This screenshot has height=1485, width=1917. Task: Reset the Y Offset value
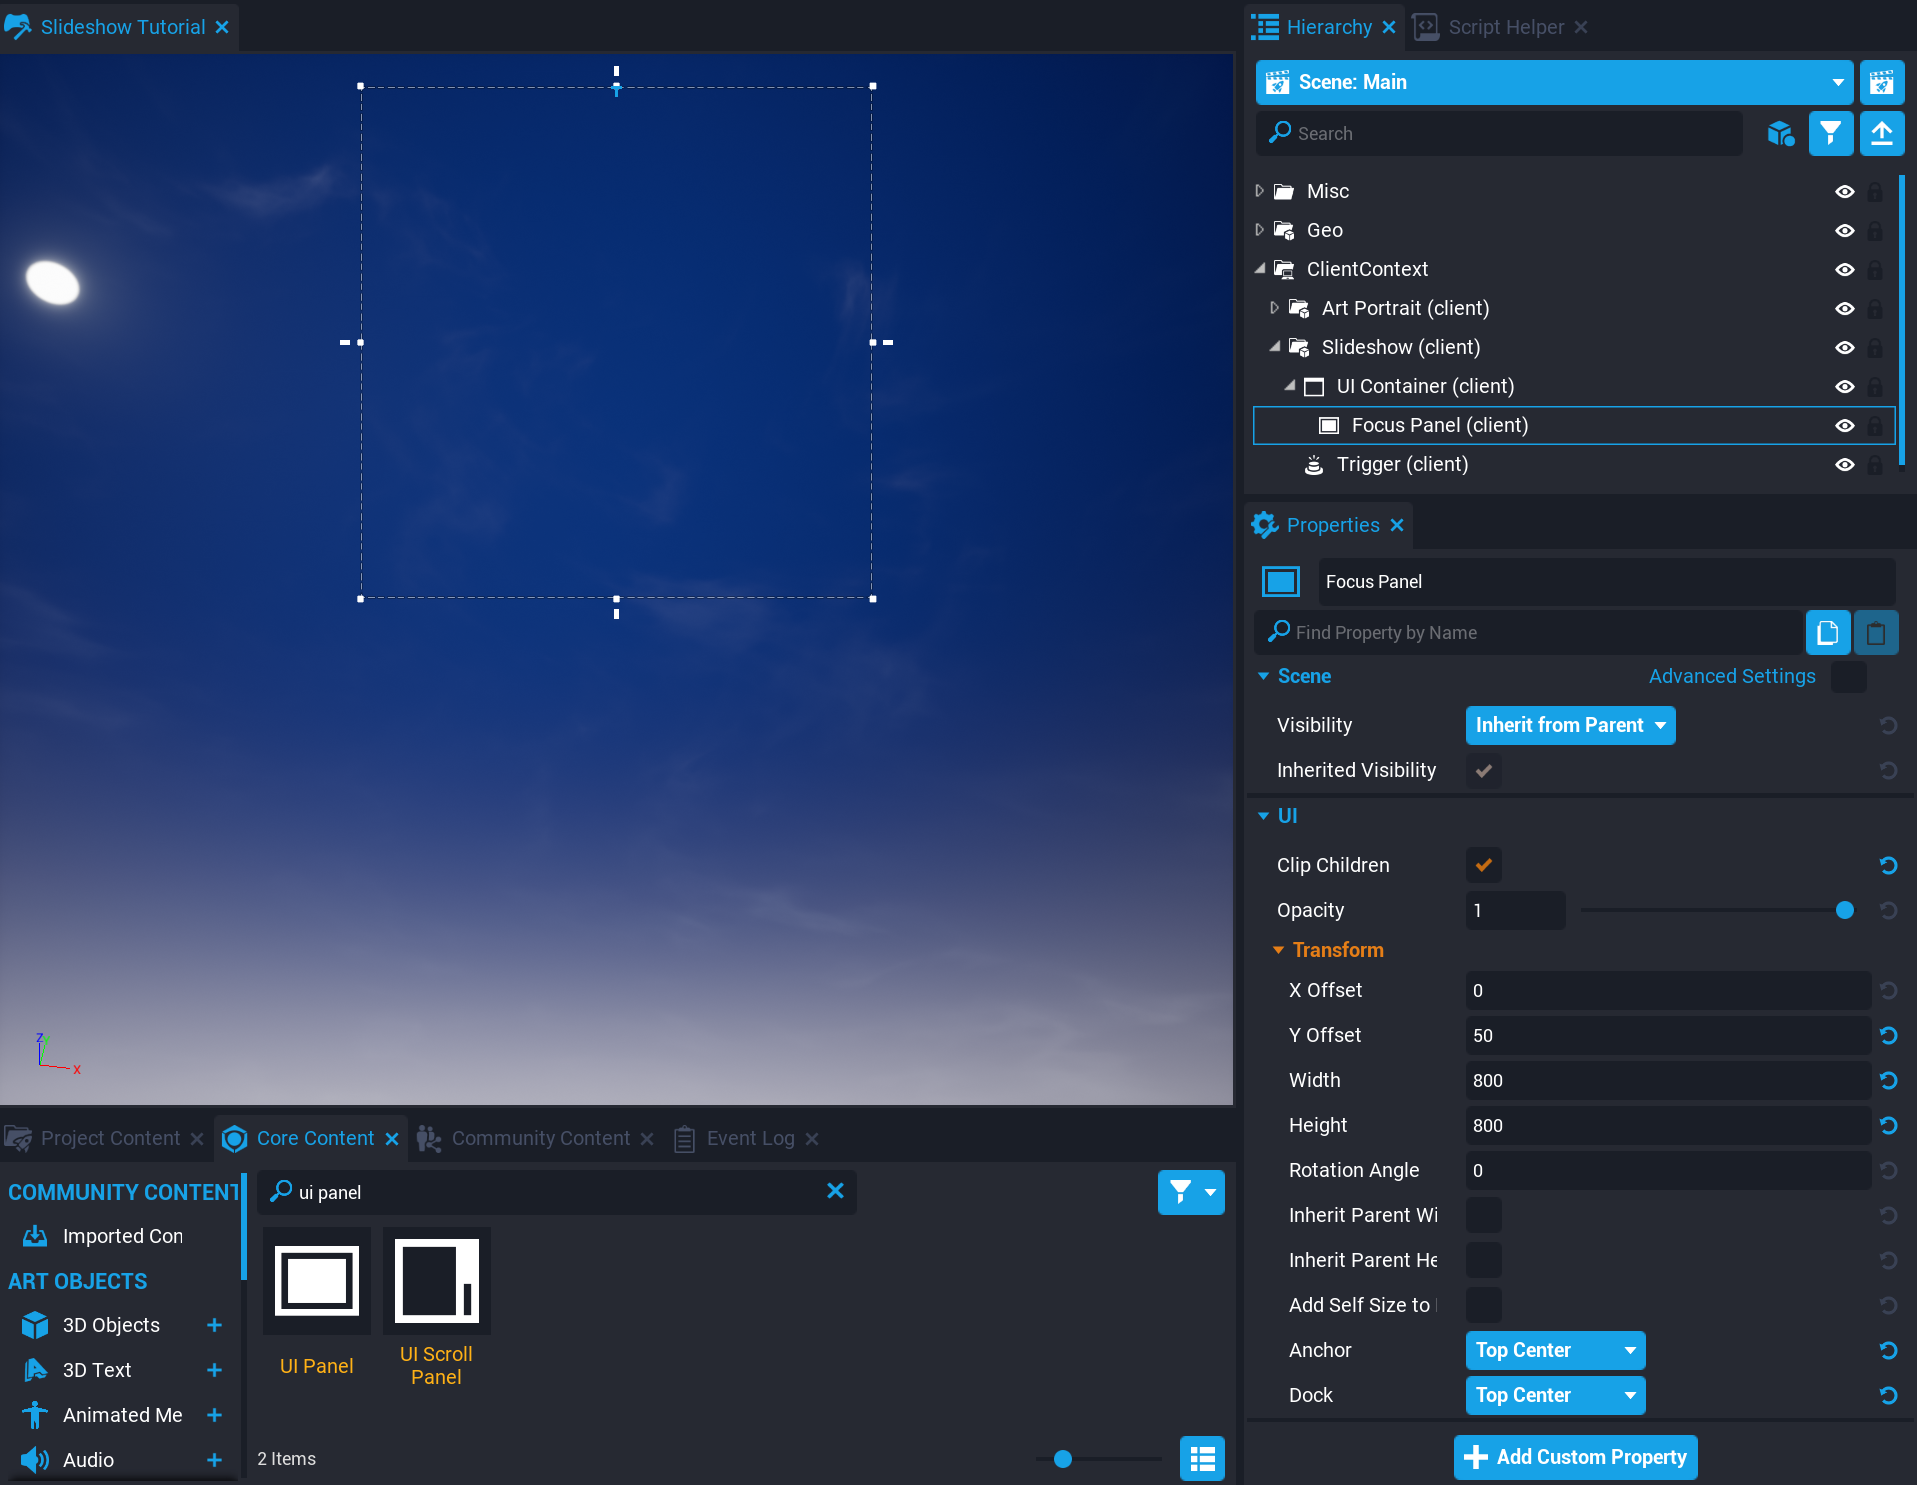[1888, 1035]
